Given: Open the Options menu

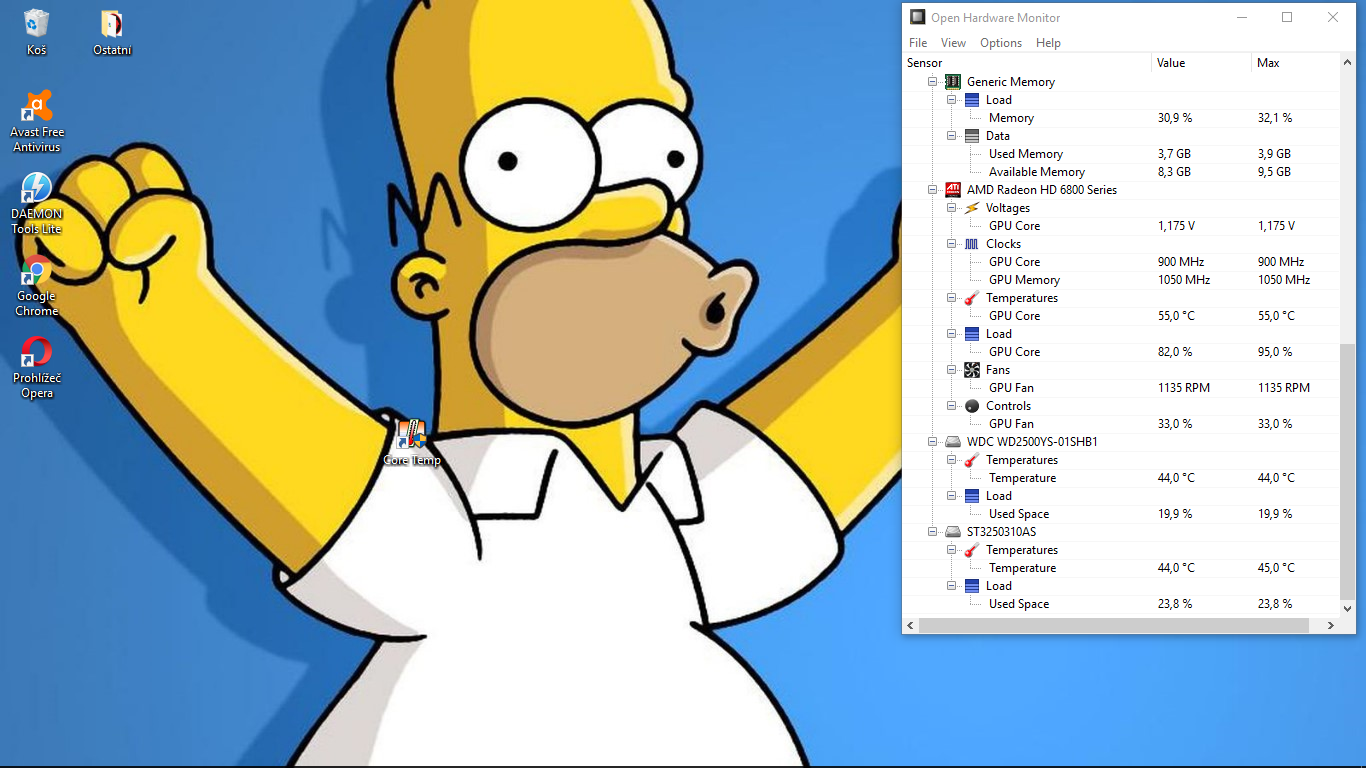Looking at the screenshot, I should tap(1000, 43).
